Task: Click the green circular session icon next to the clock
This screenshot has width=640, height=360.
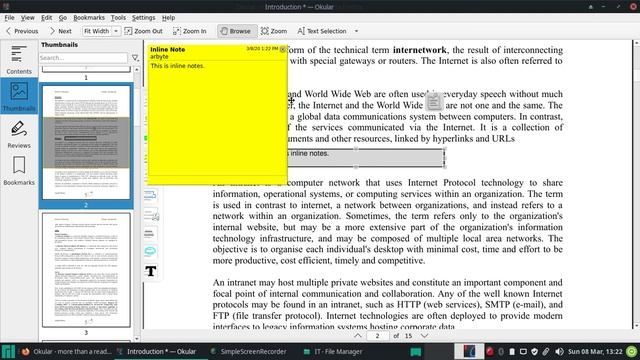Action: click(x=631, y=351)
